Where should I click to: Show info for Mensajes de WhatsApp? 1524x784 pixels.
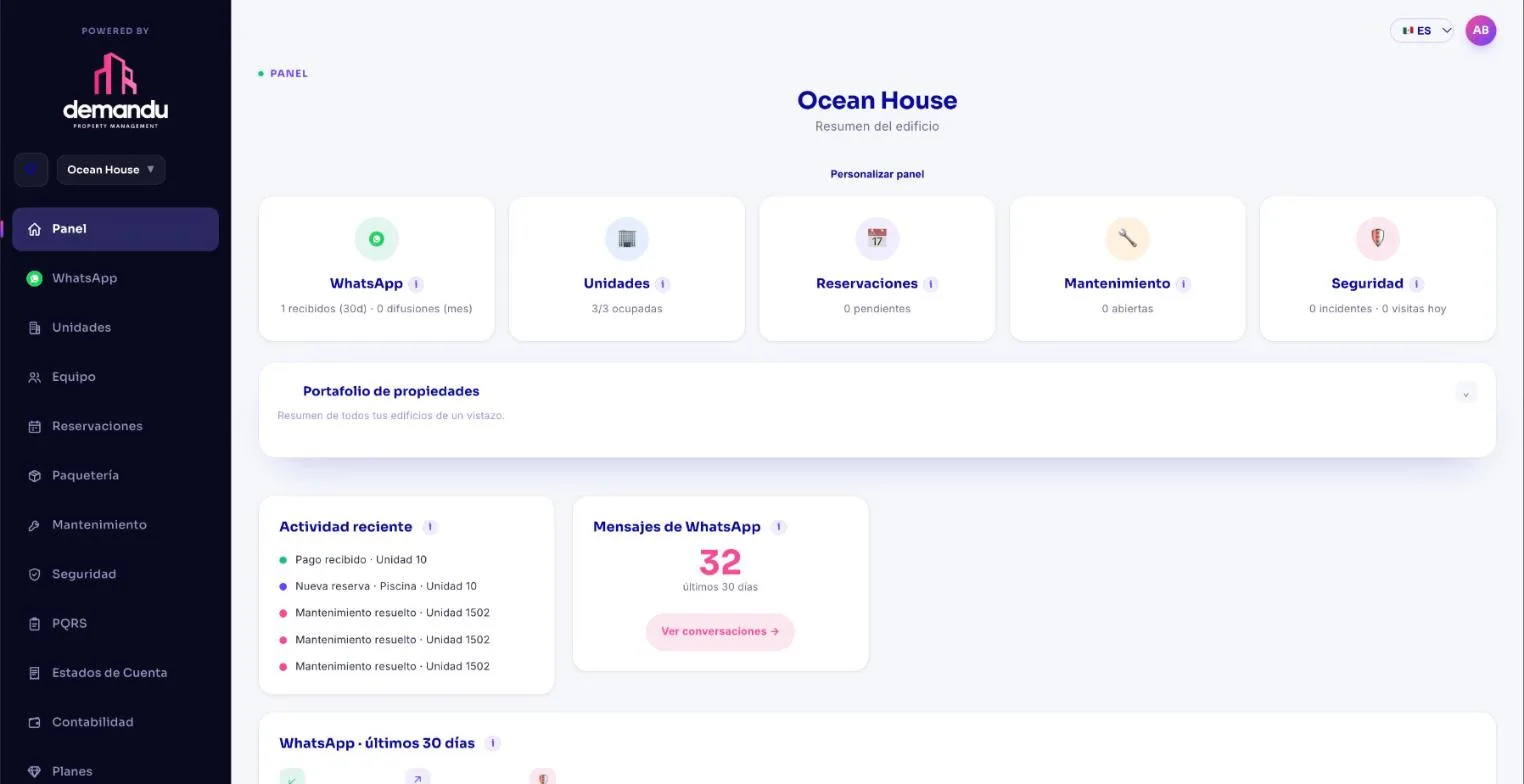[x=779, y=527]
